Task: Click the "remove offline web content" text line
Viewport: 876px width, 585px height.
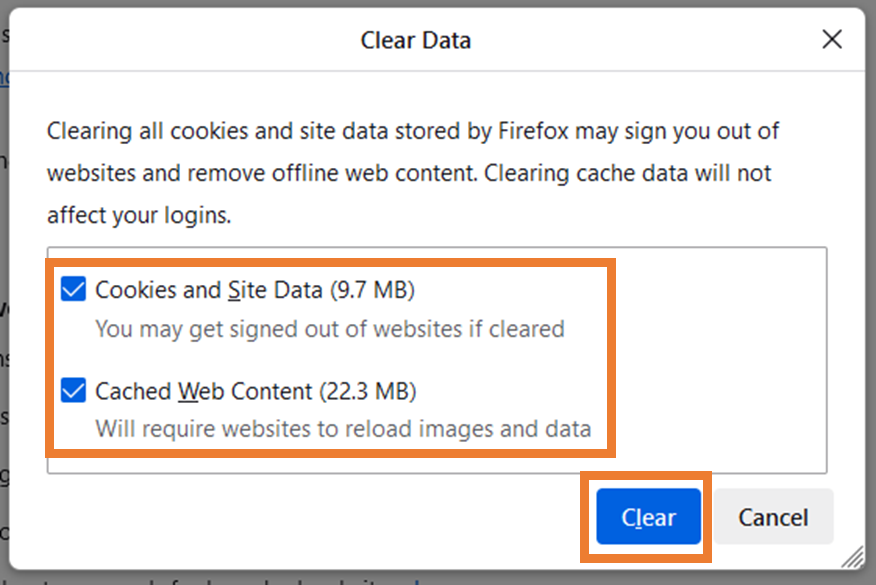Action: (409, 173)
